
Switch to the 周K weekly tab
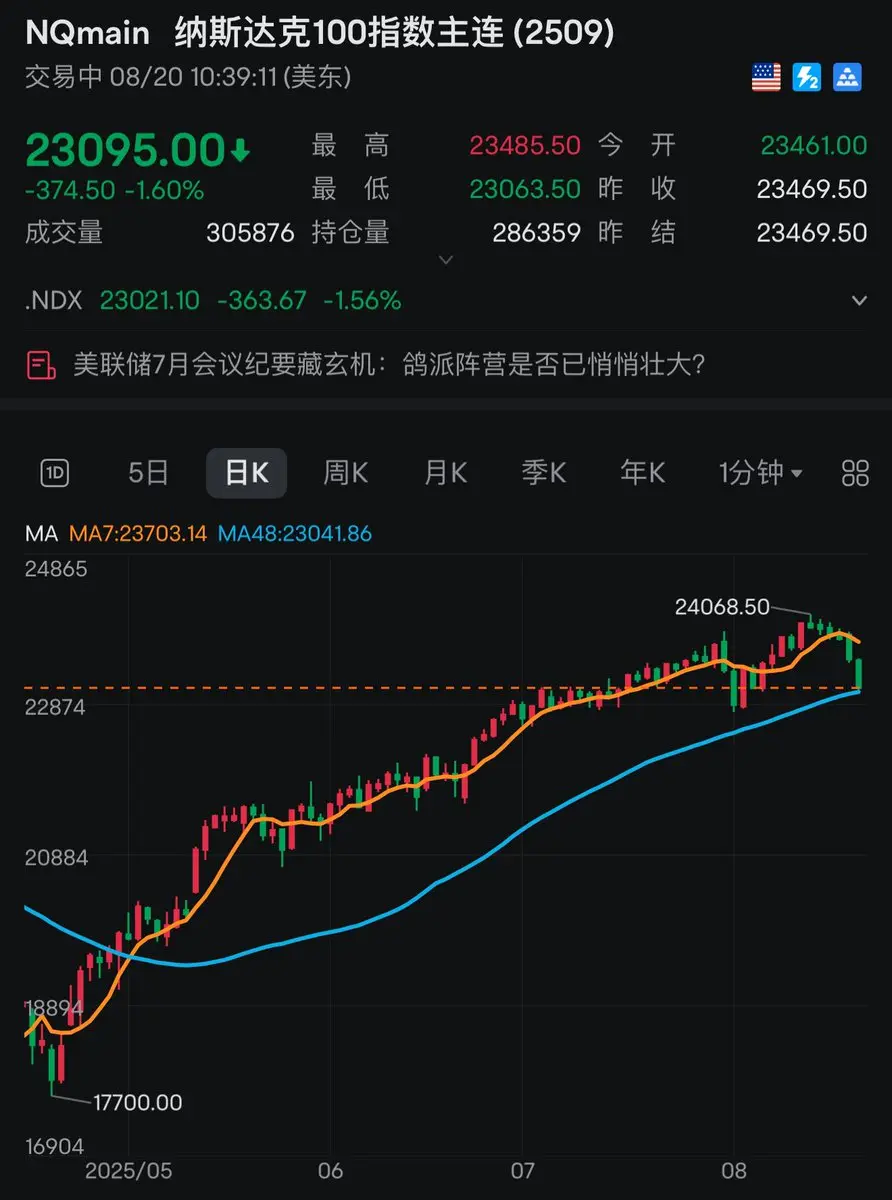click(346, 473)
